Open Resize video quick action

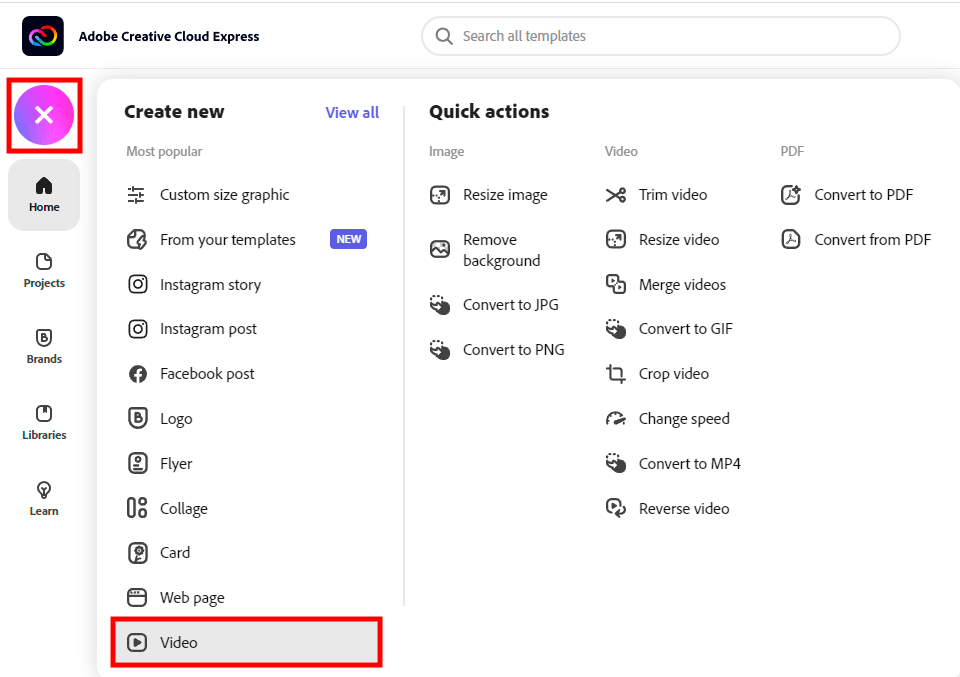(679, 239)
